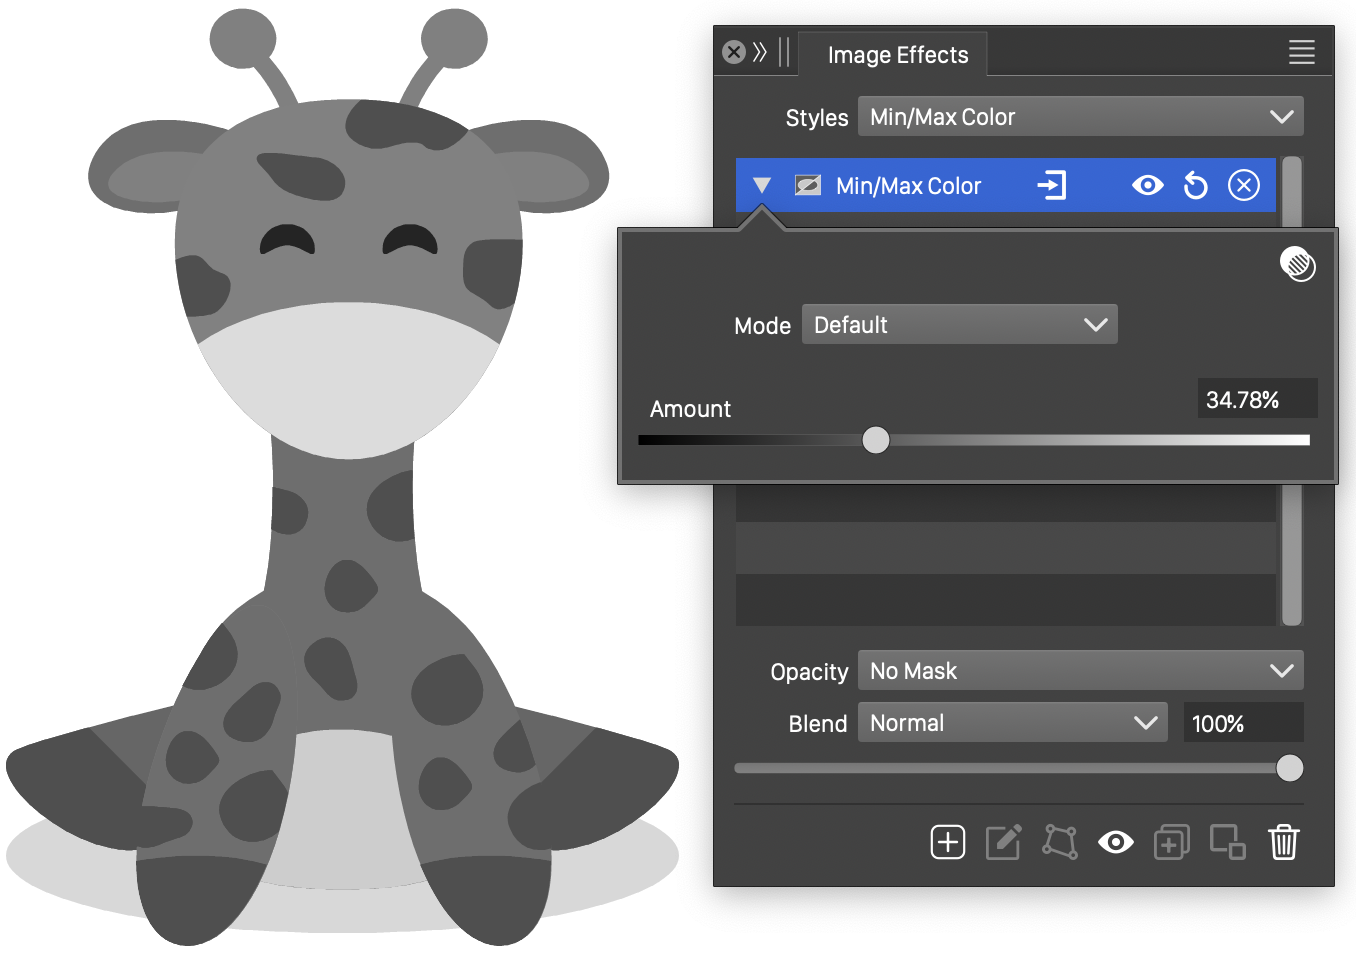Open the Styles dropdown showing Min/Max Color

(1080, 117)
